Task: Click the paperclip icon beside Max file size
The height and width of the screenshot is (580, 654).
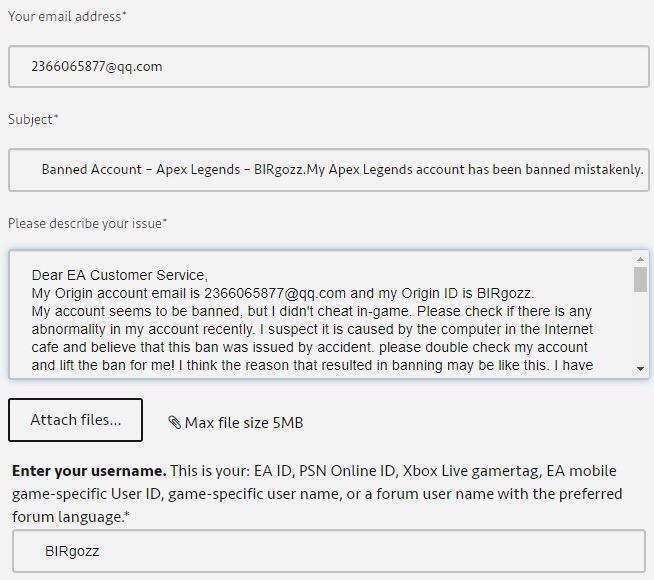Action: [174, 422]
